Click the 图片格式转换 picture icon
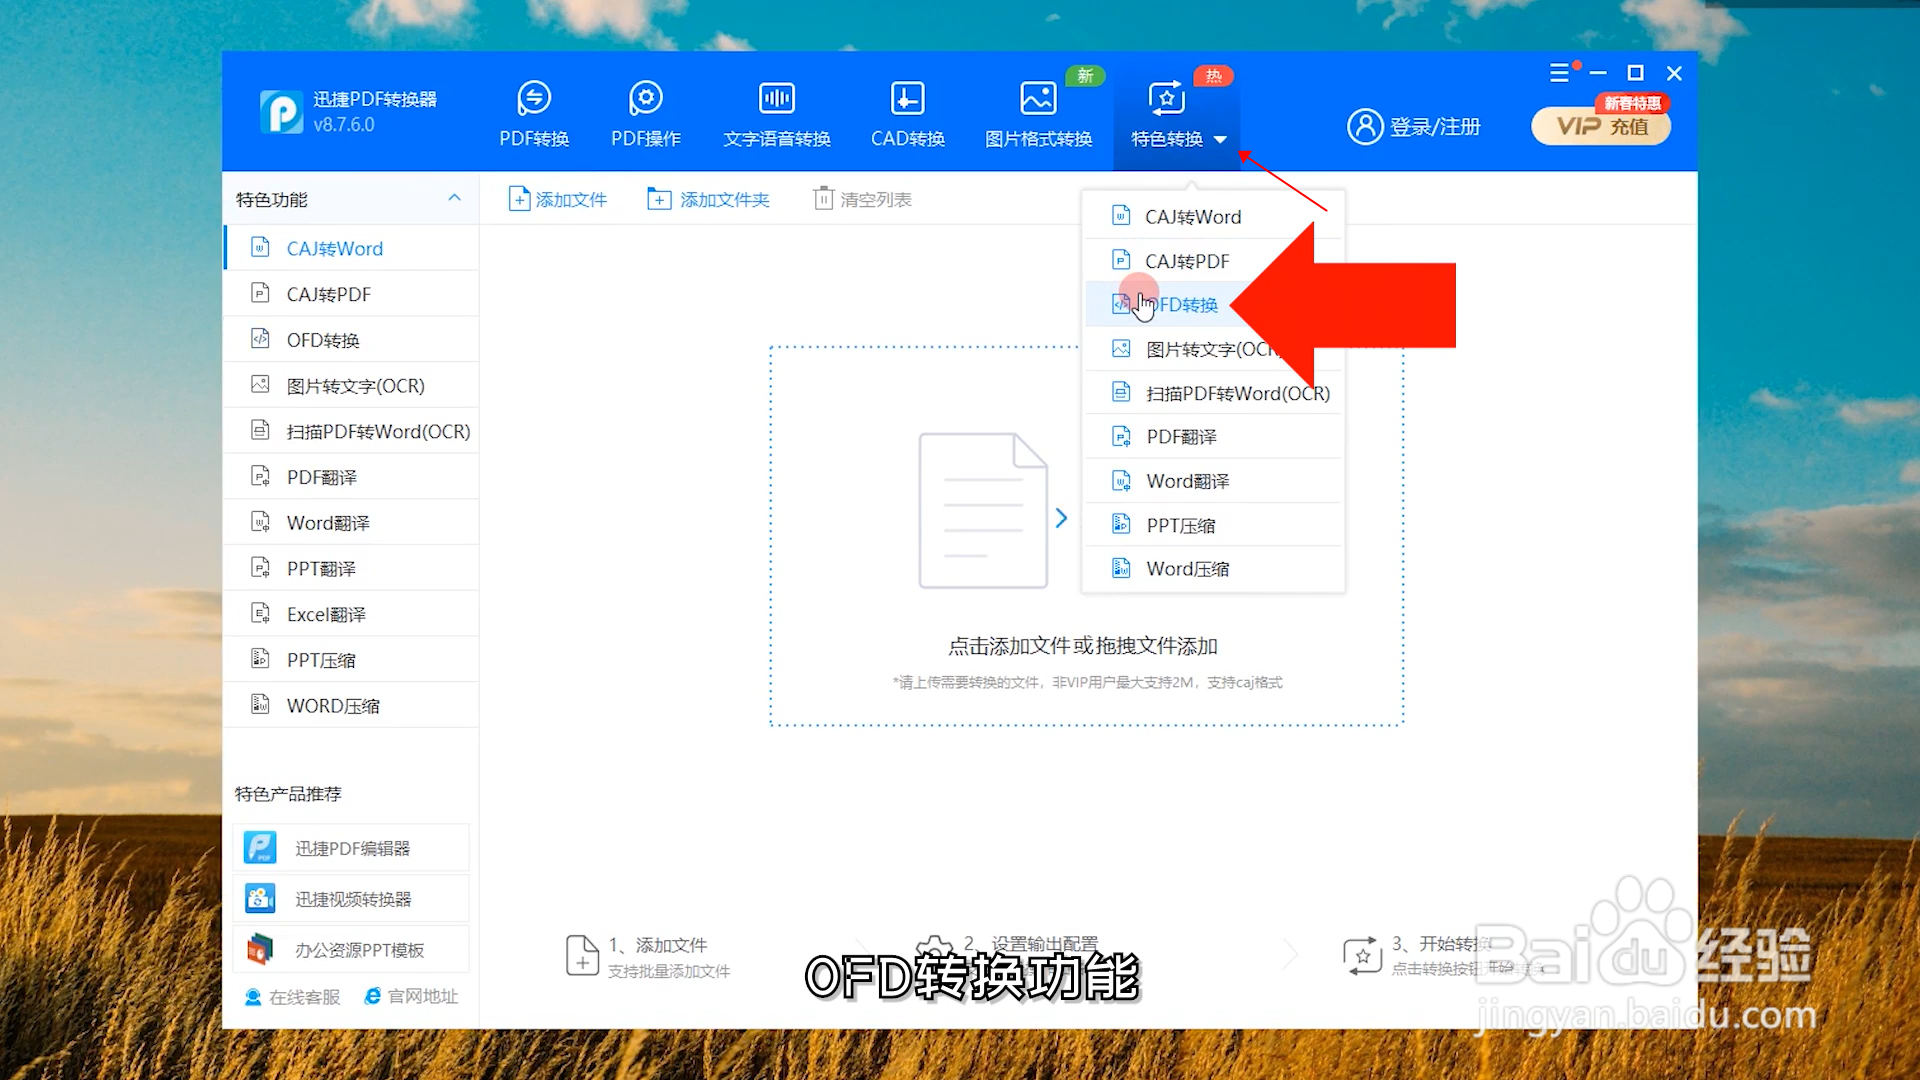The width and height of the screenshot is (1920, 1080). 1038,98
